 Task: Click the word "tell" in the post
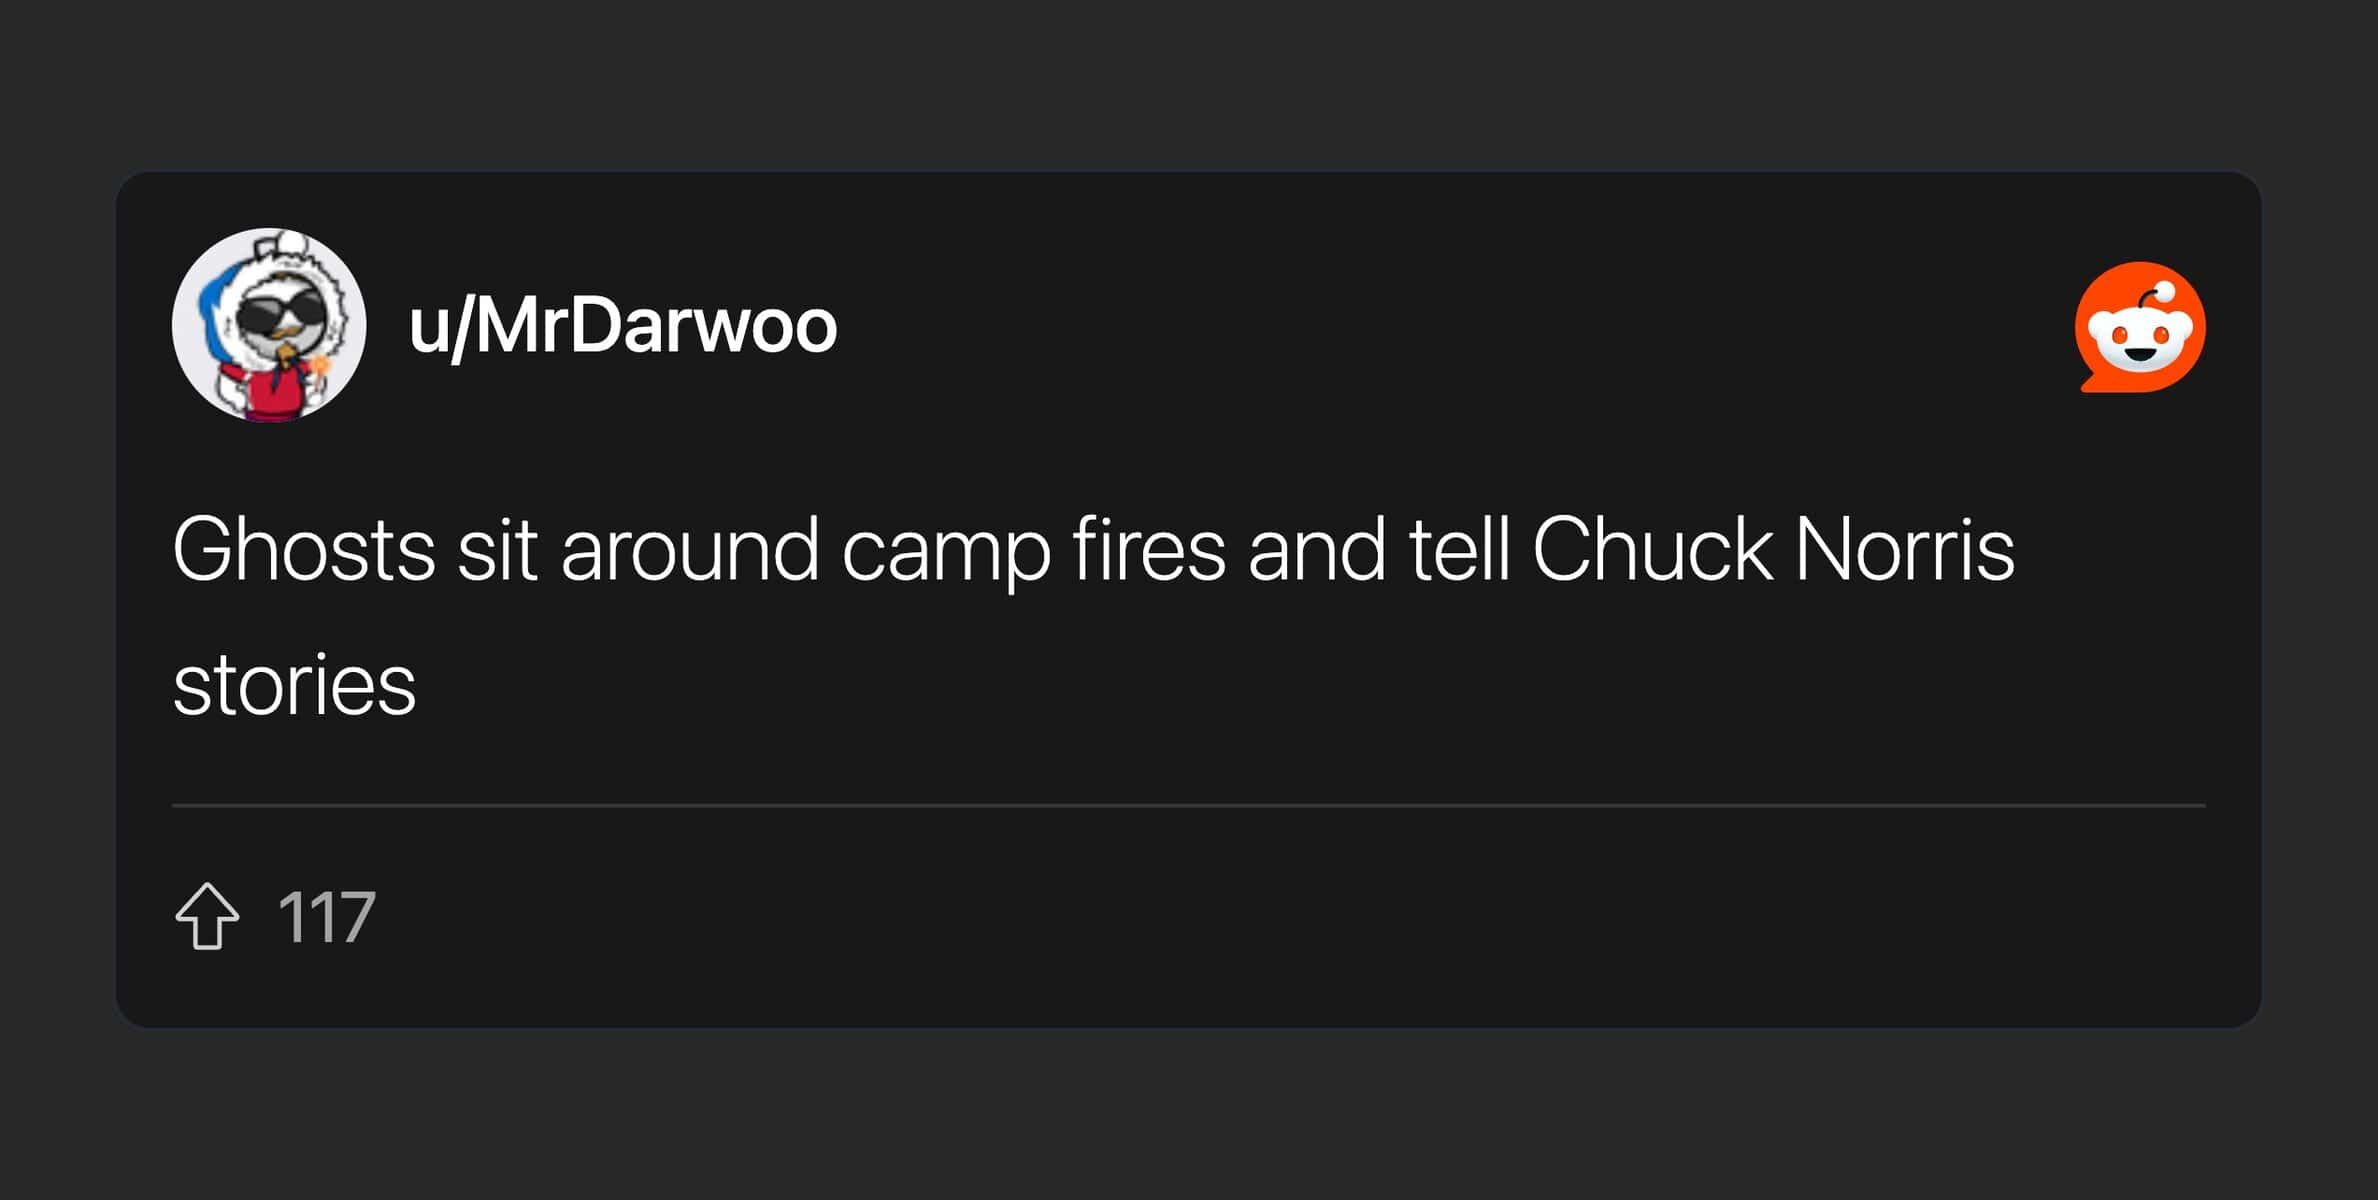(x=1459, y=549)
